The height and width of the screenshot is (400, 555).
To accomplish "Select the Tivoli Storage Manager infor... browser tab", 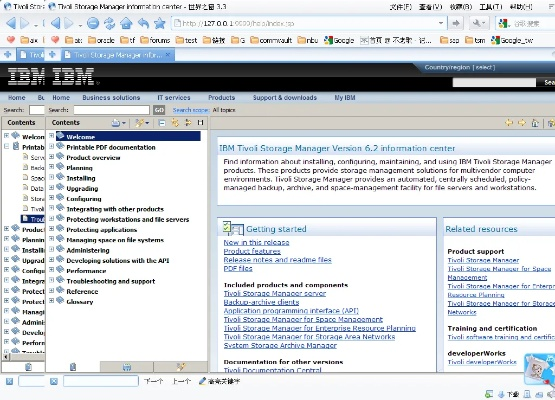I will tap(118, 55).
